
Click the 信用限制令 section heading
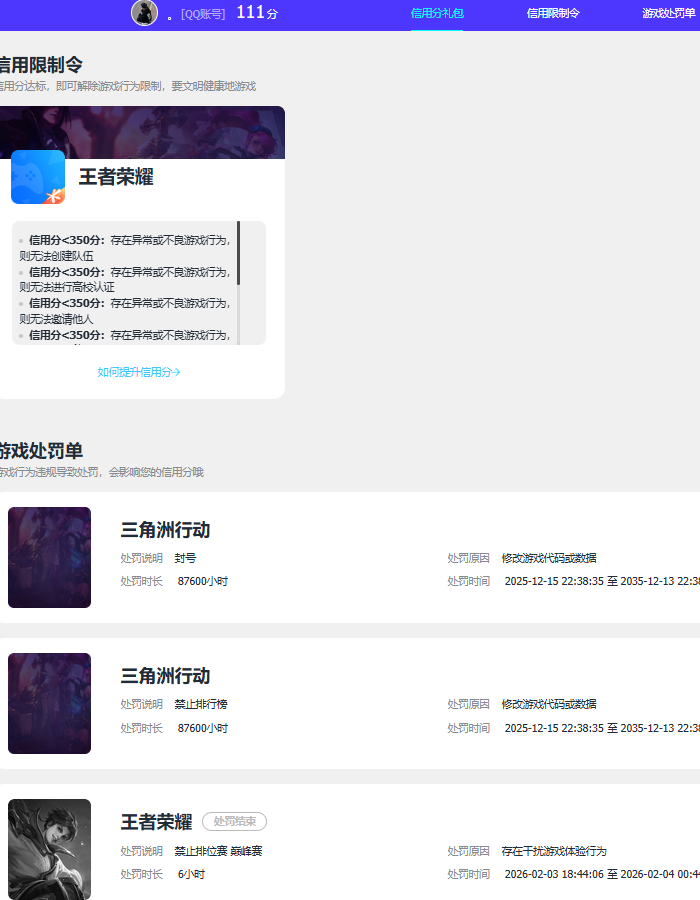pyautogui.click(x=41, y=65)
